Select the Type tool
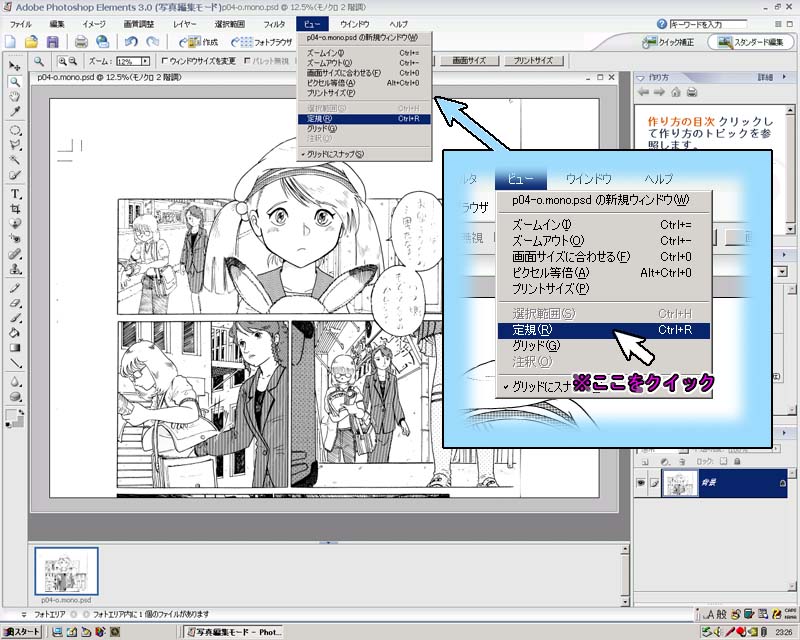This screenshot has height=640, width=800. click(15, 194)
